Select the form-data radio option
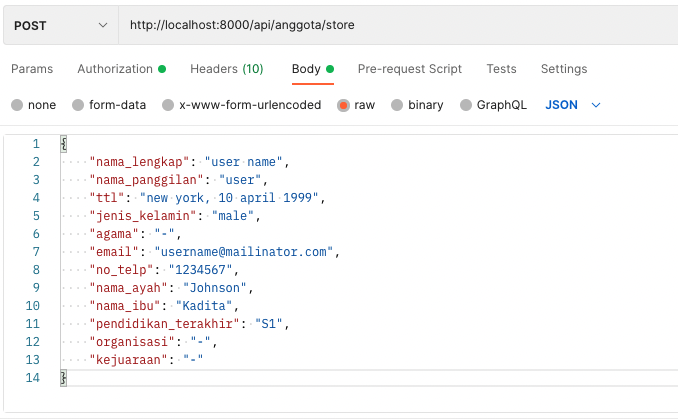The image size is (678, 419). (x=78, y=105)
